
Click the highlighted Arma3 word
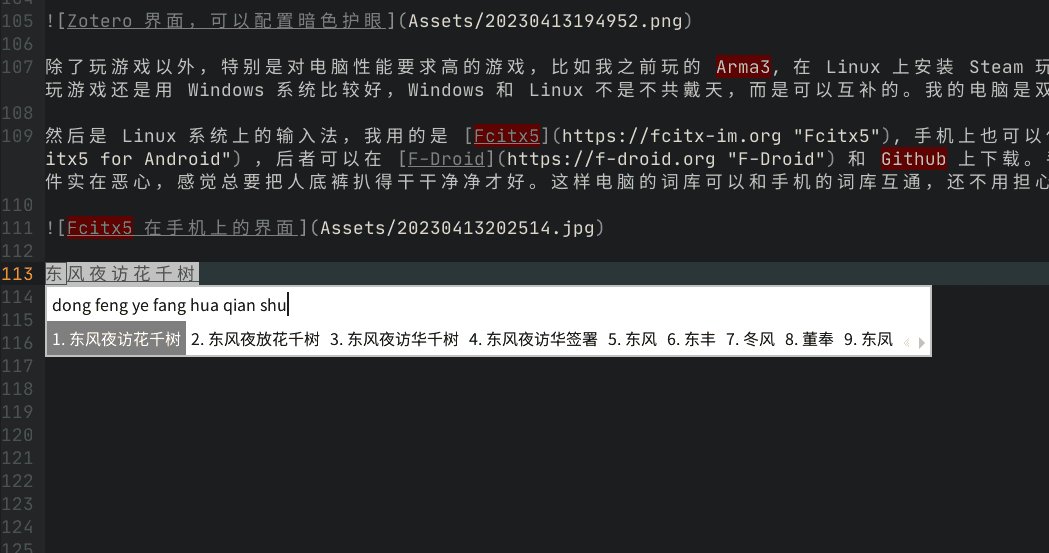click(x=743, y=67)
